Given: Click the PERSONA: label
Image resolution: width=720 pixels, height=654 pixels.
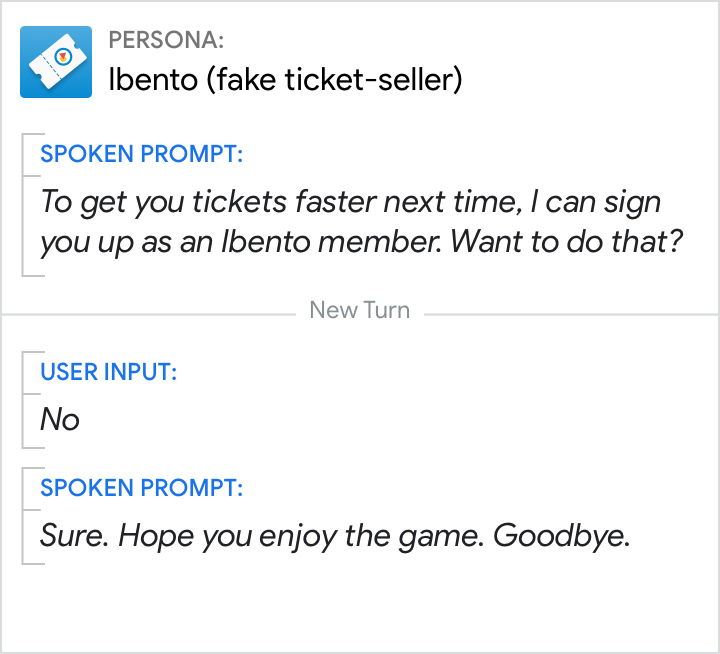Looking at the screenshot, I should (x=166, y=40).
